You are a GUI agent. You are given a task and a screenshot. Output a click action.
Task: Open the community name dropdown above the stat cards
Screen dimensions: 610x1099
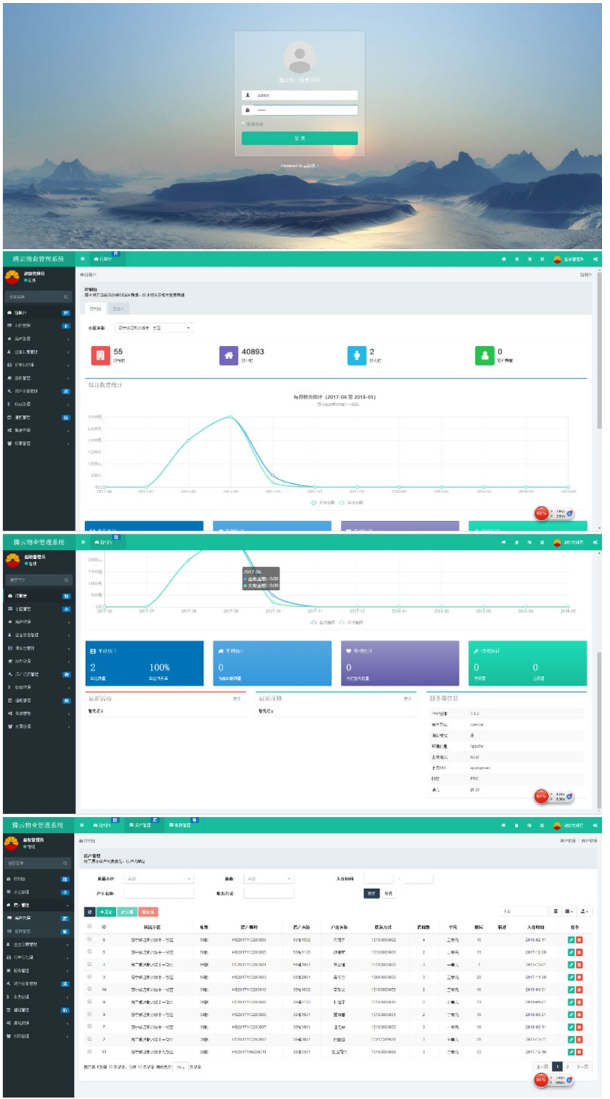154,327
